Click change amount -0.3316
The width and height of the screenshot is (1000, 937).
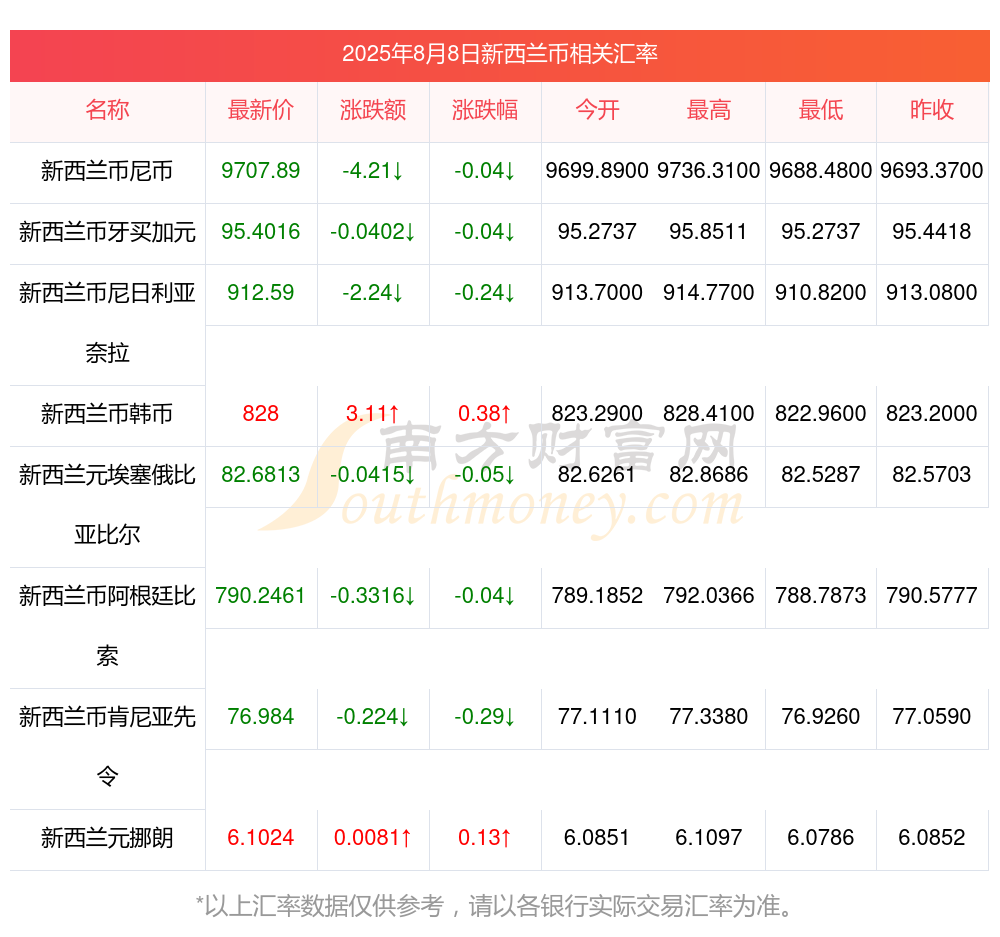point(372,595)
